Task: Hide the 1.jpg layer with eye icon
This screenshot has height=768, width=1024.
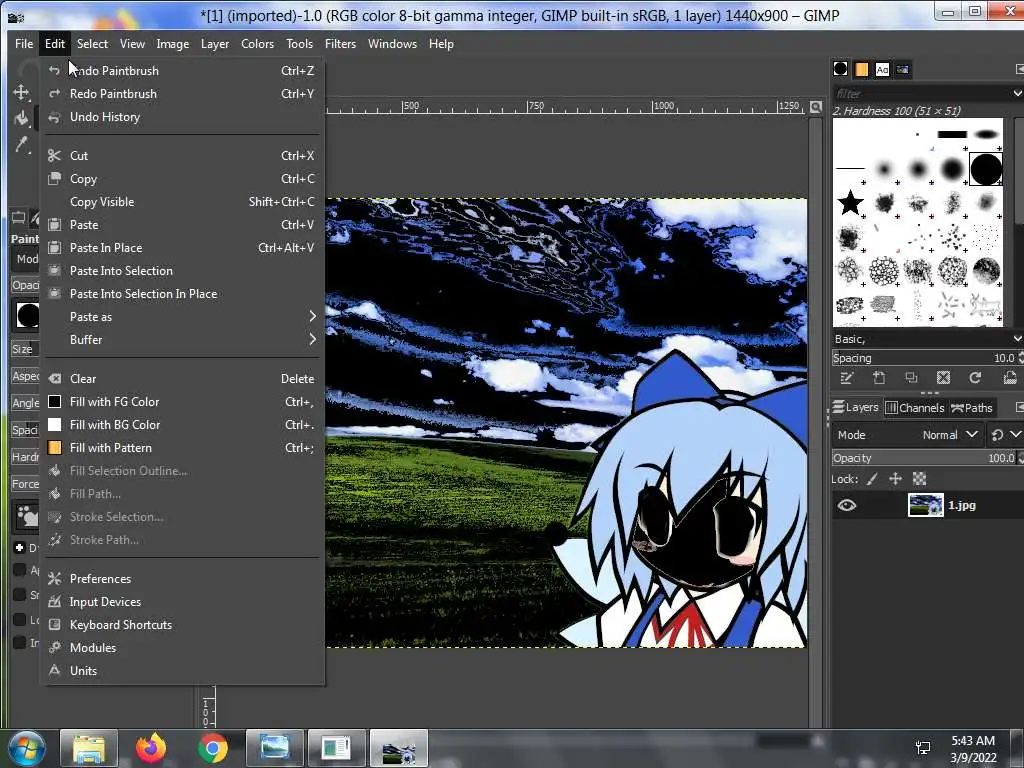Action: point(847,505)
